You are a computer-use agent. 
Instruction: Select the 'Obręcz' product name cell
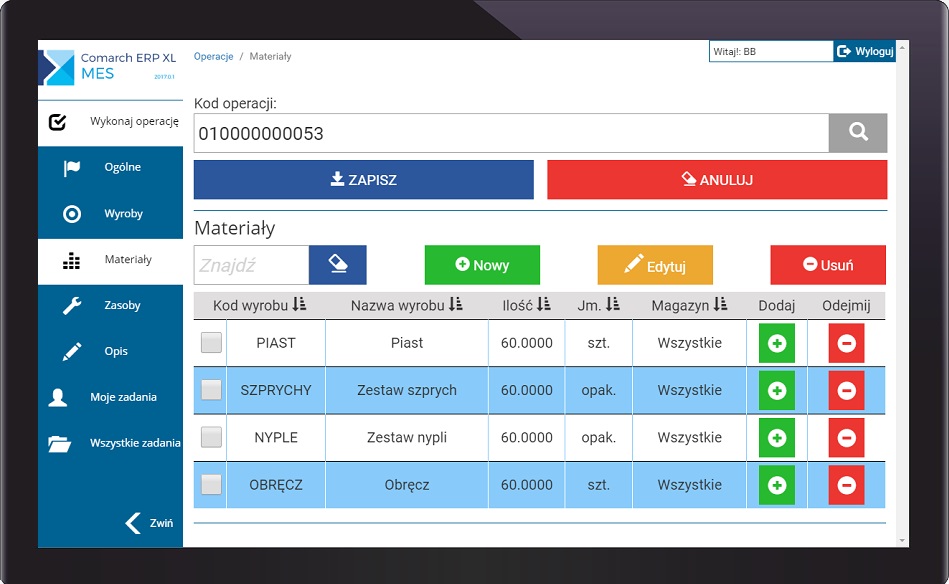click(407, 485)
